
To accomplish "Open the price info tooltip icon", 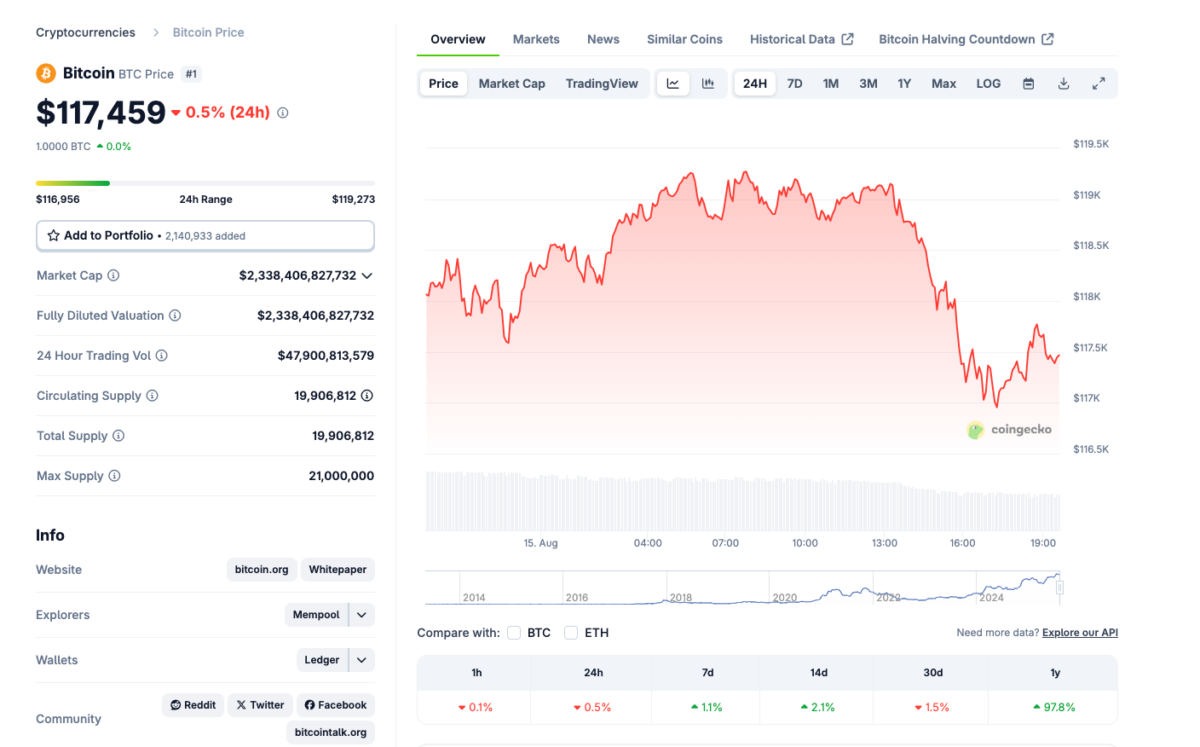I will (x=283, y=113).
